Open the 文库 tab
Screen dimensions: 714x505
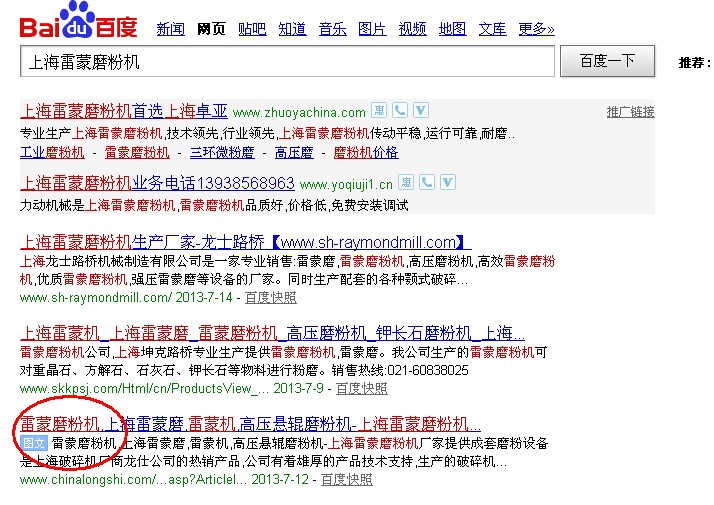[x=493, y=29]
